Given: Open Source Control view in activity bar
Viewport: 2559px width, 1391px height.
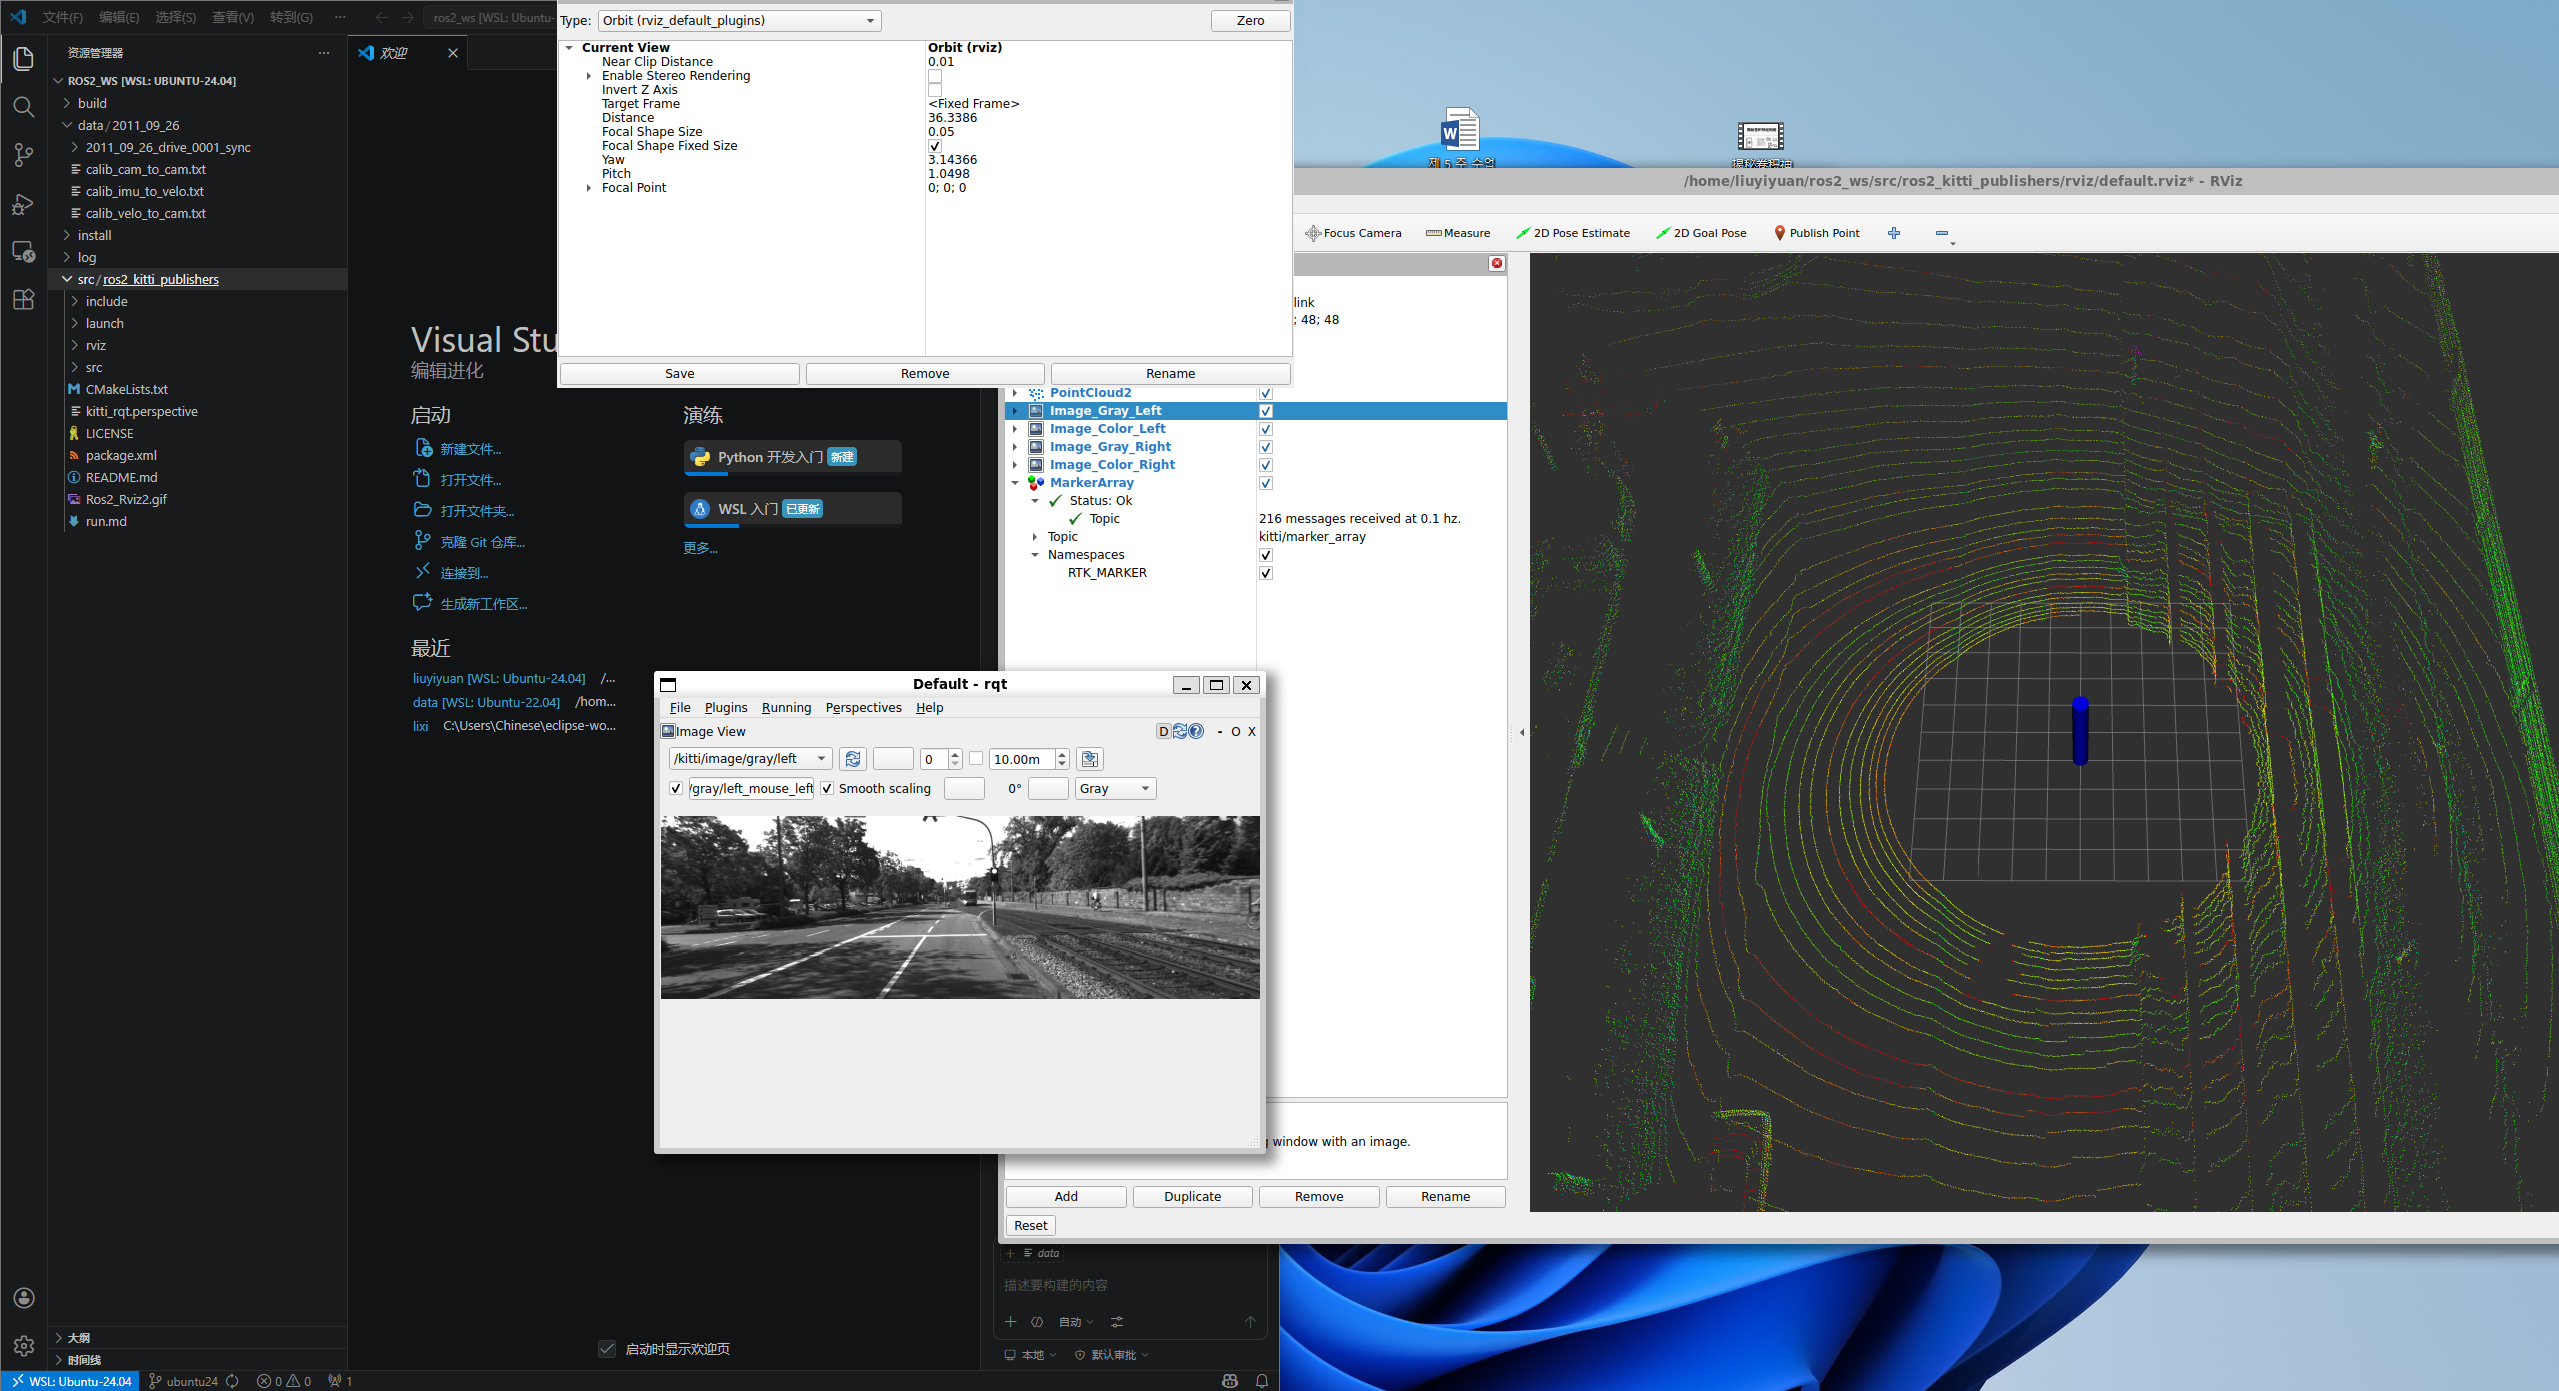Looking at the screenshot, I should coord(24,155).
